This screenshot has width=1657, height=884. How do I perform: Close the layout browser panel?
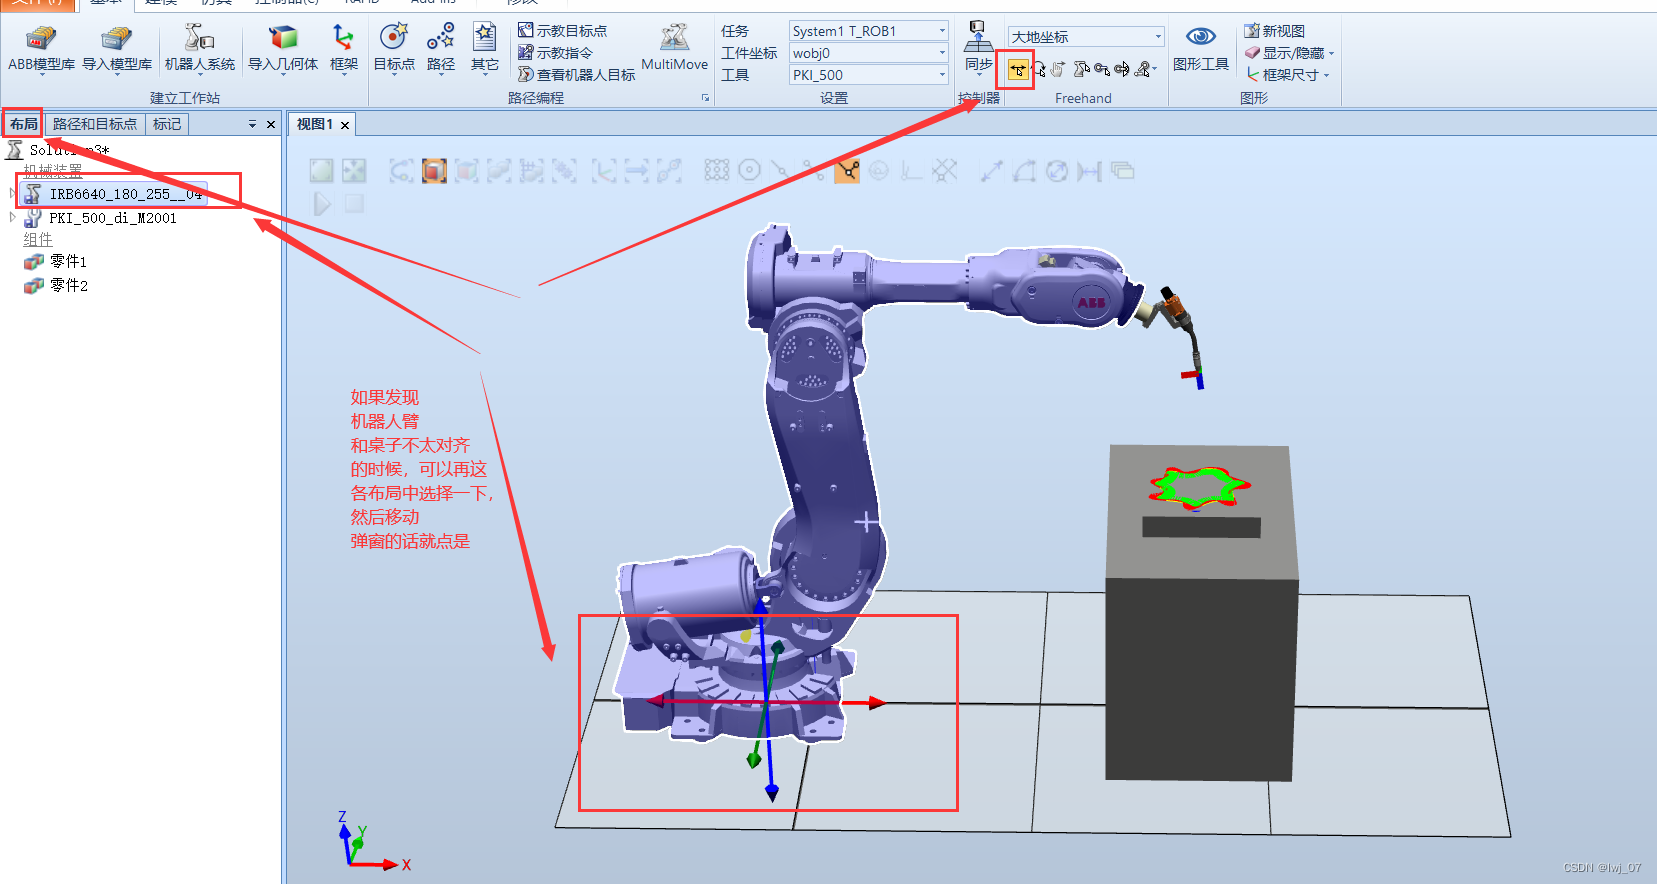(x=271, y=124)
